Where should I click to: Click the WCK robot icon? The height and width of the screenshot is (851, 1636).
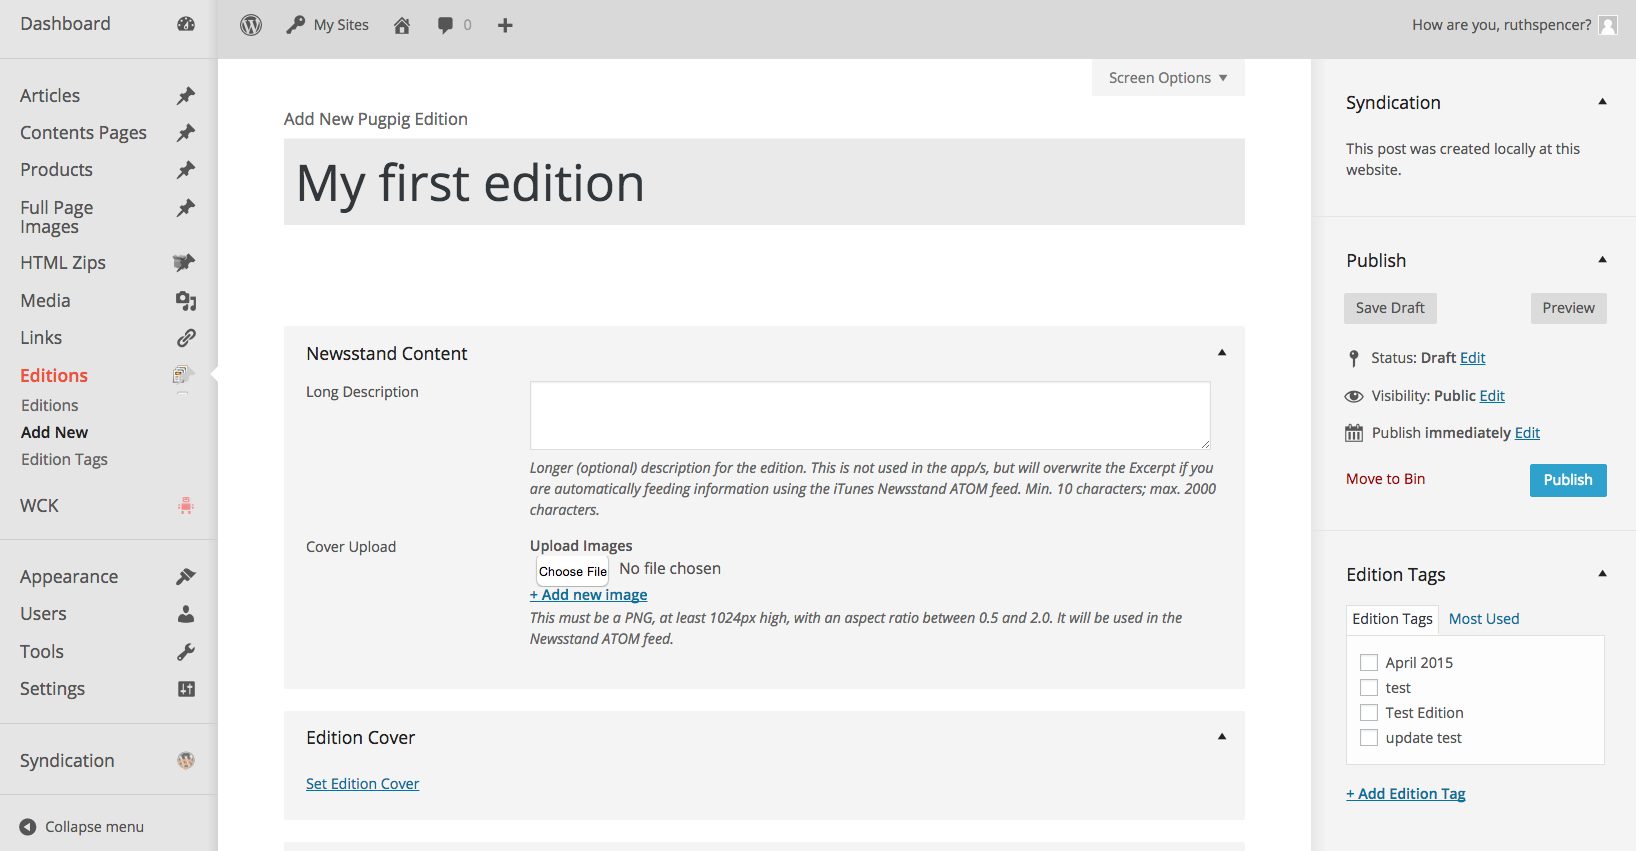[x=186, y=506]
